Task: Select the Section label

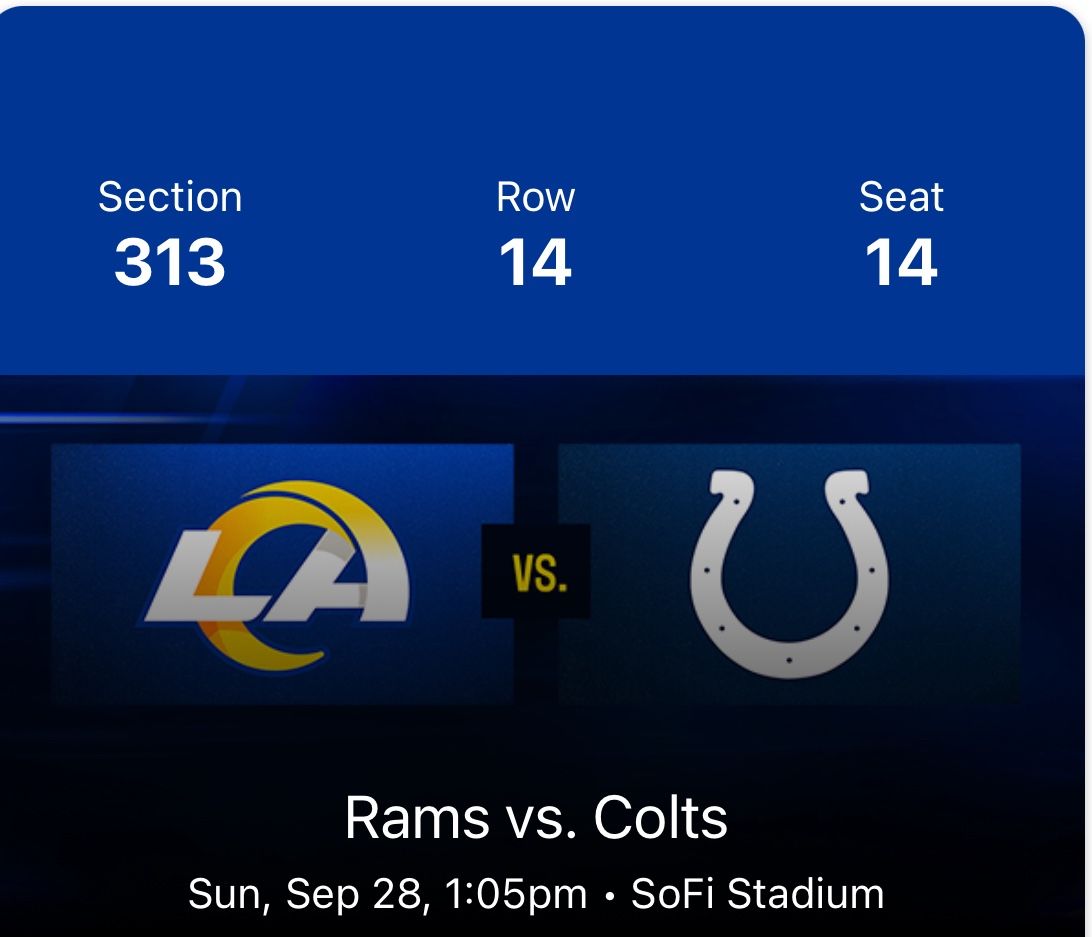Action: tap(170, 197)
